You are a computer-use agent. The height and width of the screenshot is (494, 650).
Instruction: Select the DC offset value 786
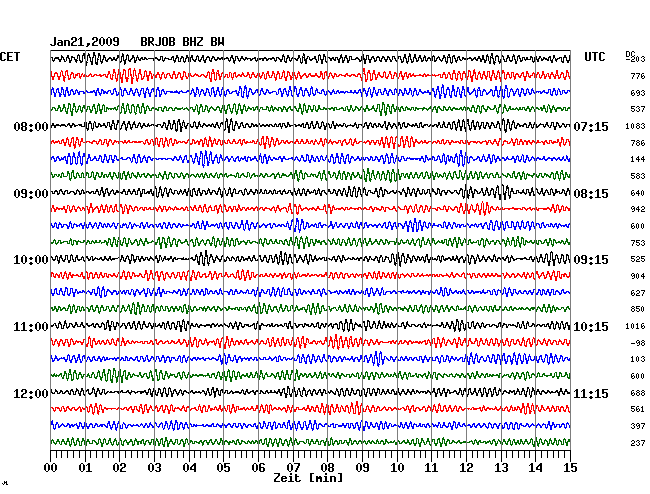(x=638, y=143)
